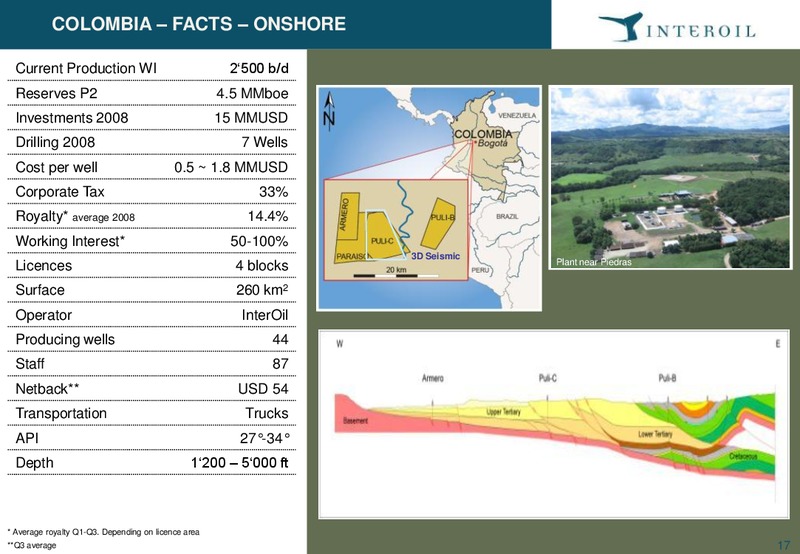Click the value '14.4%'
This screenshot has height=554, width=800.
[x=268, y=216]
